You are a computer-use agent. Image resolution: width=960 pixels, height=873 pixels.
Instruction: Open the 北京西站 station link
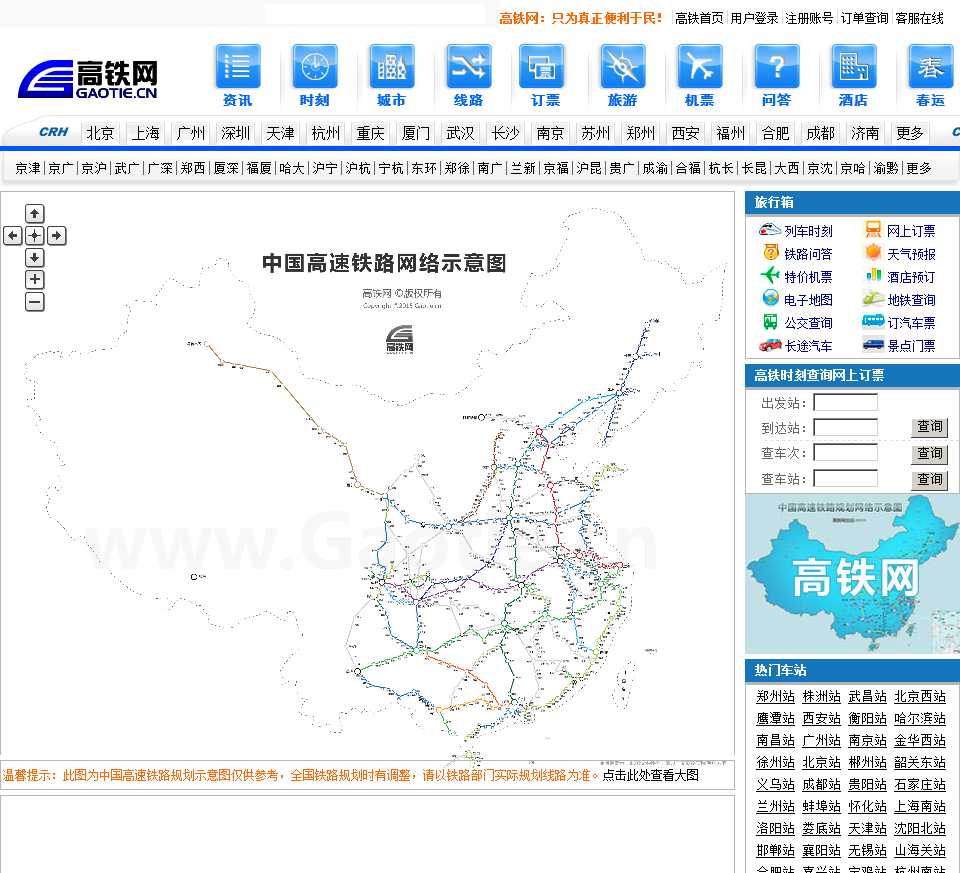[x=920, y=696]
